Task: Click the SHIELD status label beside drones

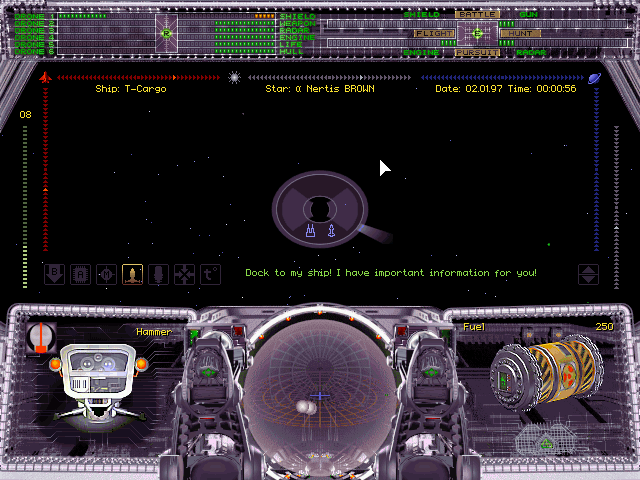Action: click(x=298, y=16)
